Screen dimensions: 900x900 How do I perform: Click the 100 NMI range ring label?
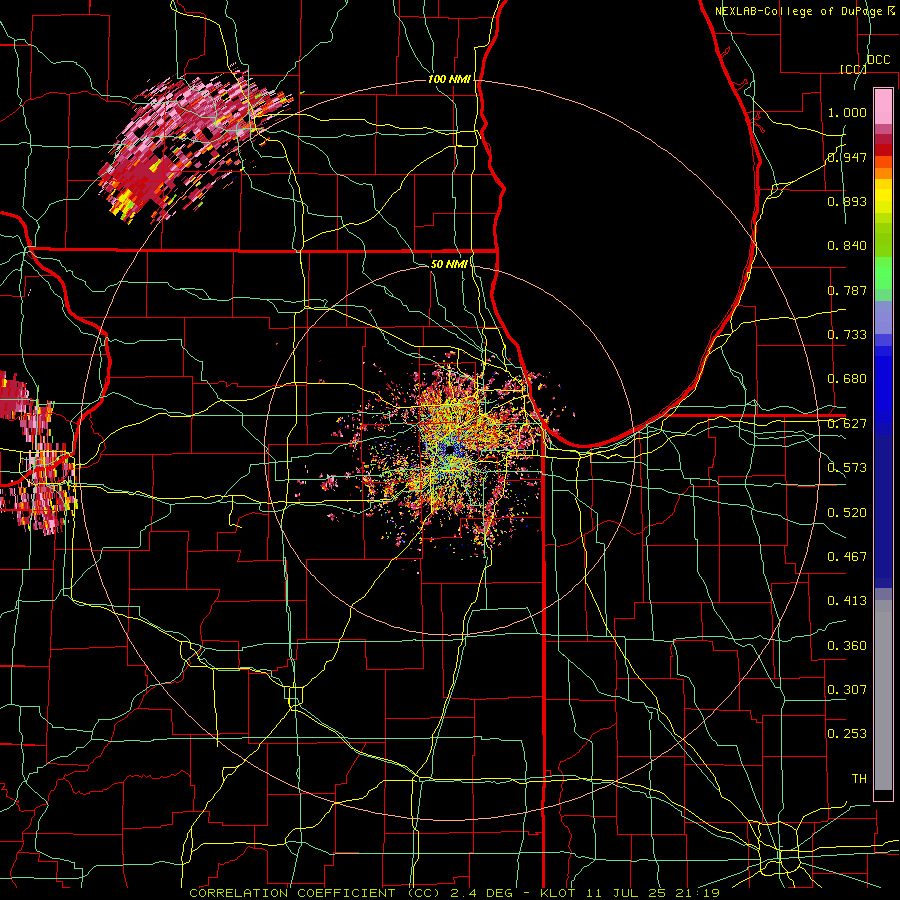point(449,79)
